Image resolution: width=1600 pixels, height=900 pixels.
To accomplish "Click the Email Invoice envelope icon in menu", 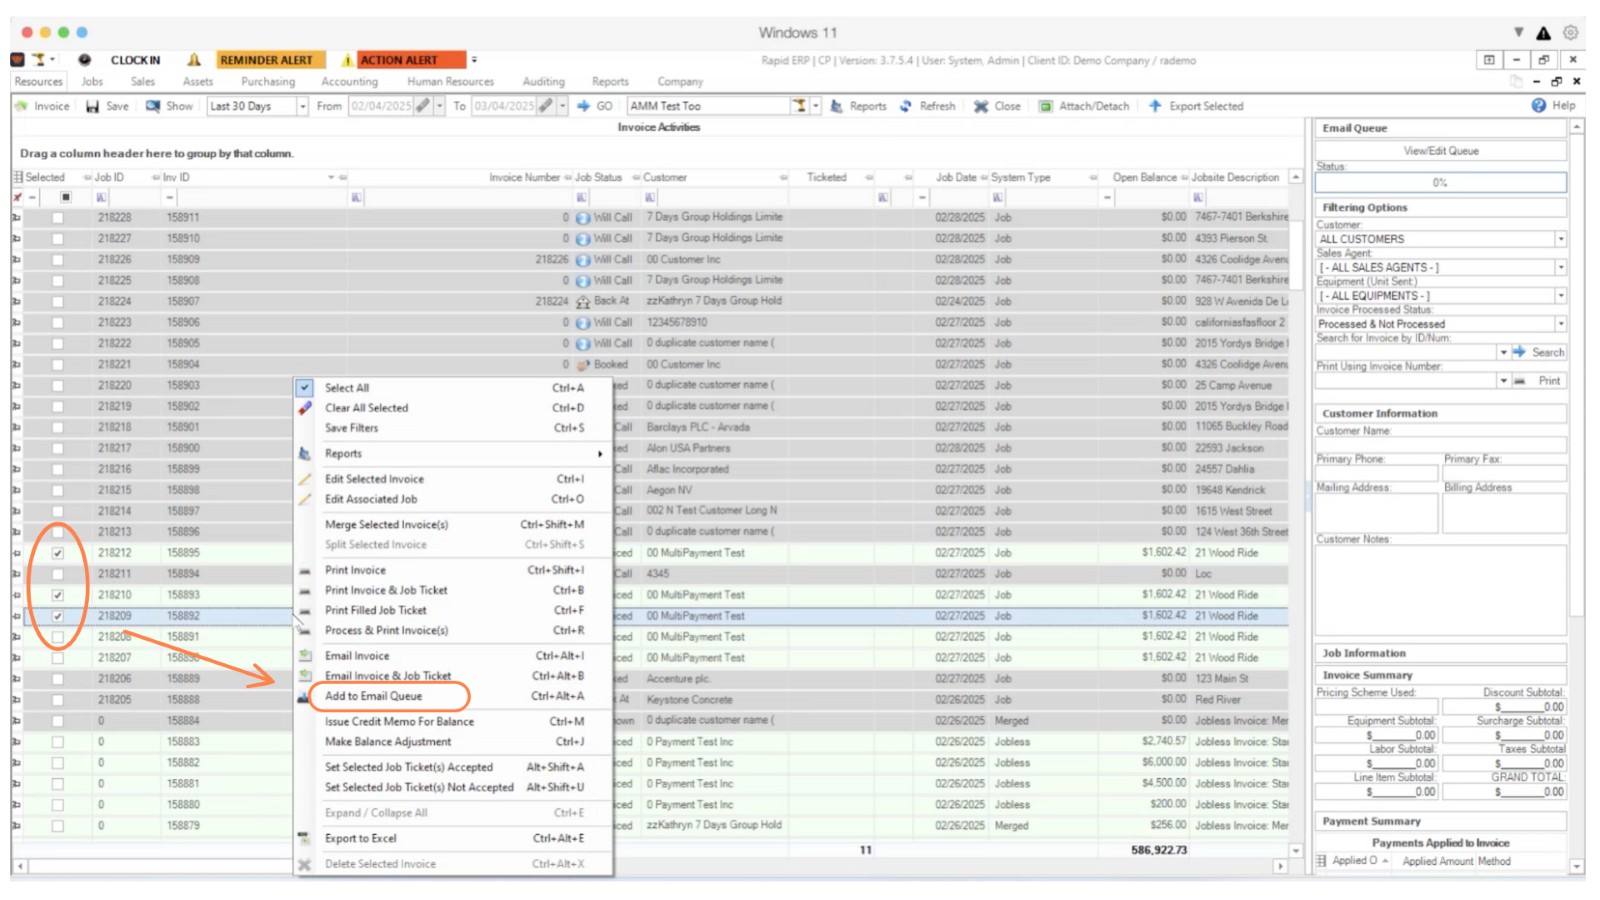I will 305,656.
